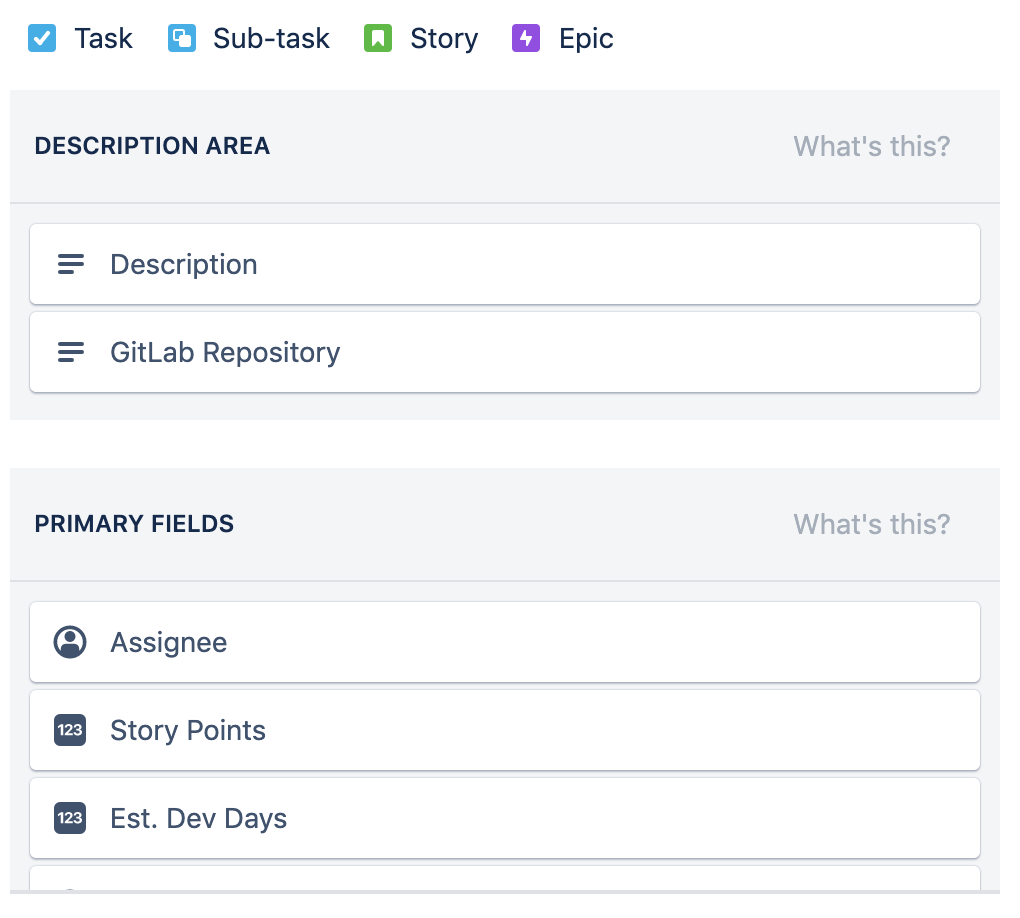This screenshot has width=1020, height=918.
Task: Click the purple Epic lightning icon
Action: 526,38
